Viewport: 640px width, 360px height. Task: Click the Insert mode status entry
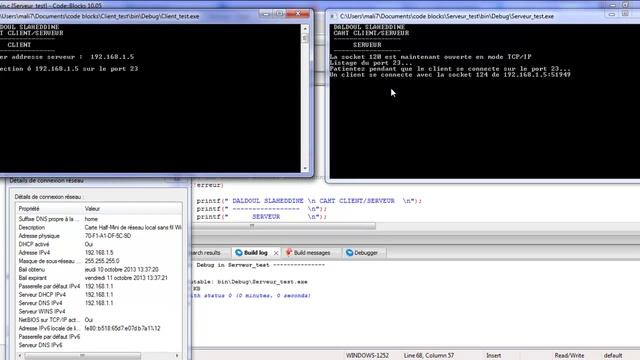pyautogui.click(x=493, y=356)
